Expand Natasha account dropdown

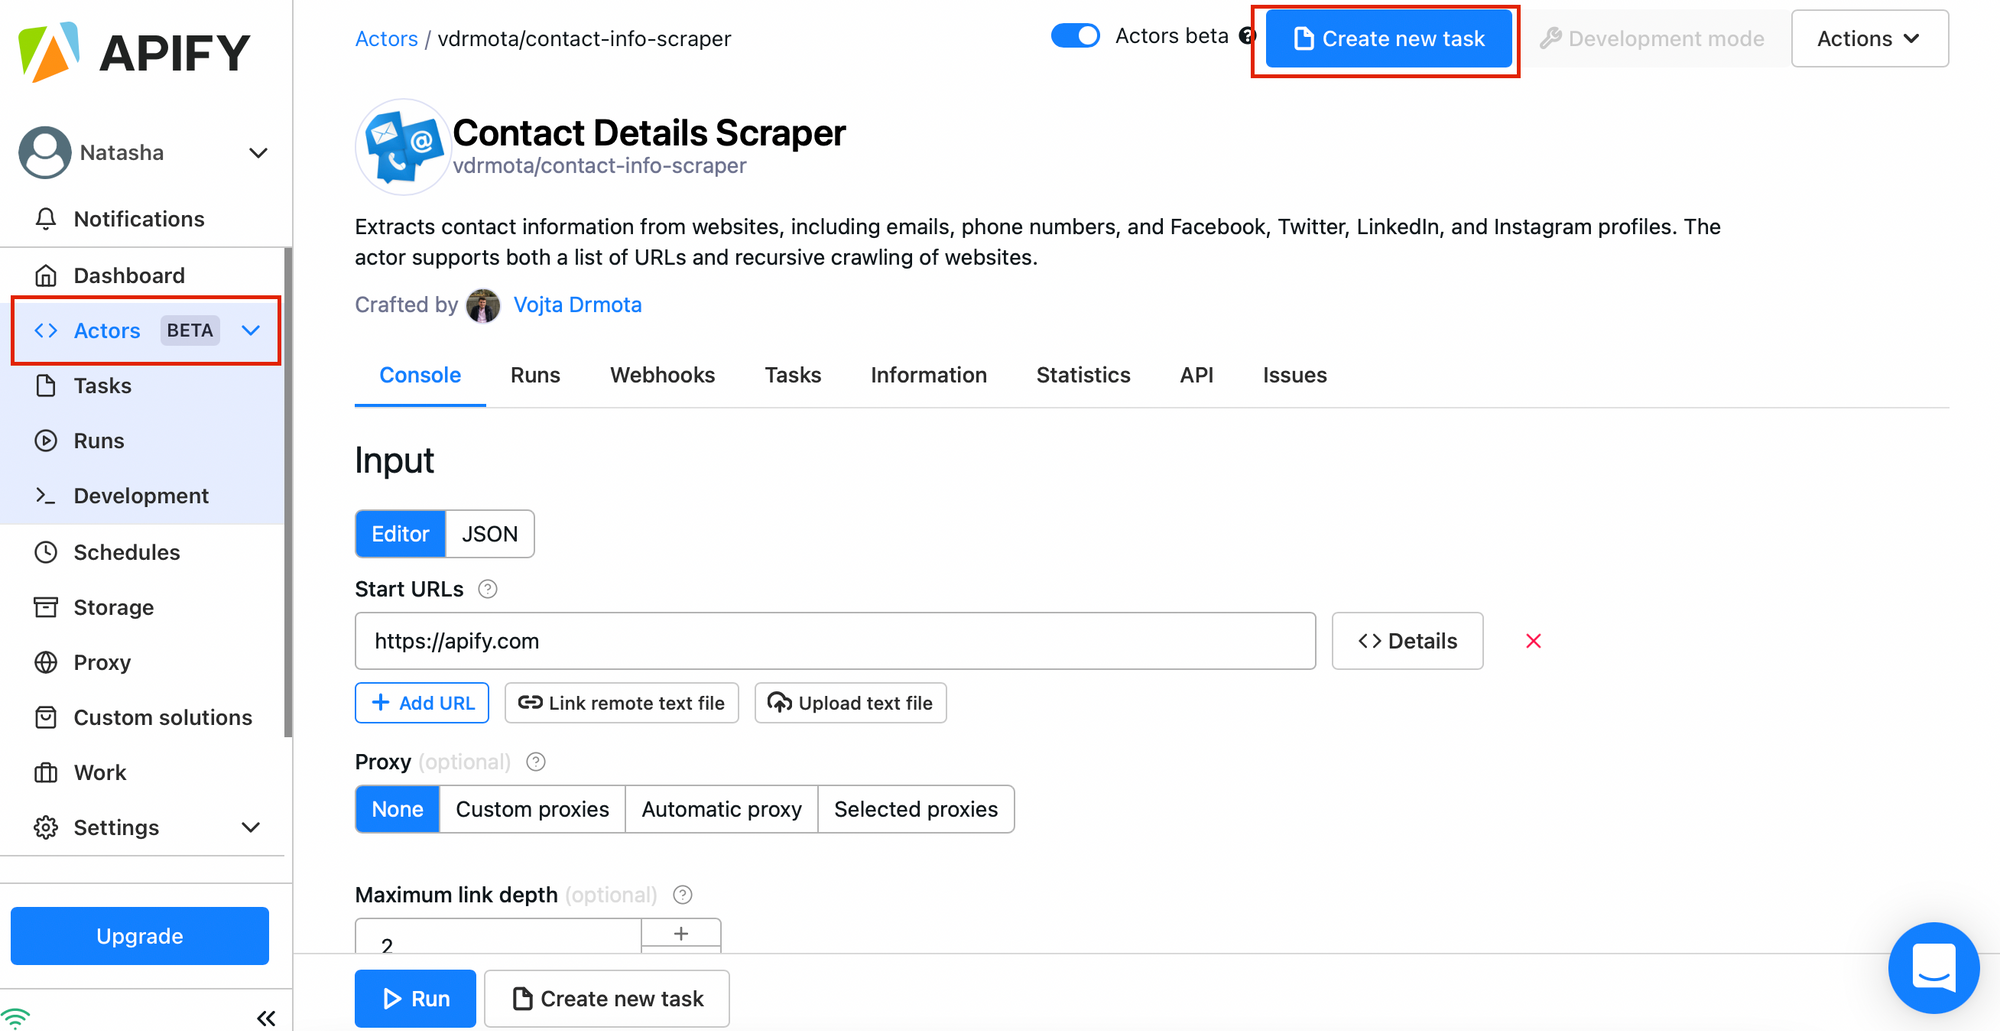(x=258, y=153)
